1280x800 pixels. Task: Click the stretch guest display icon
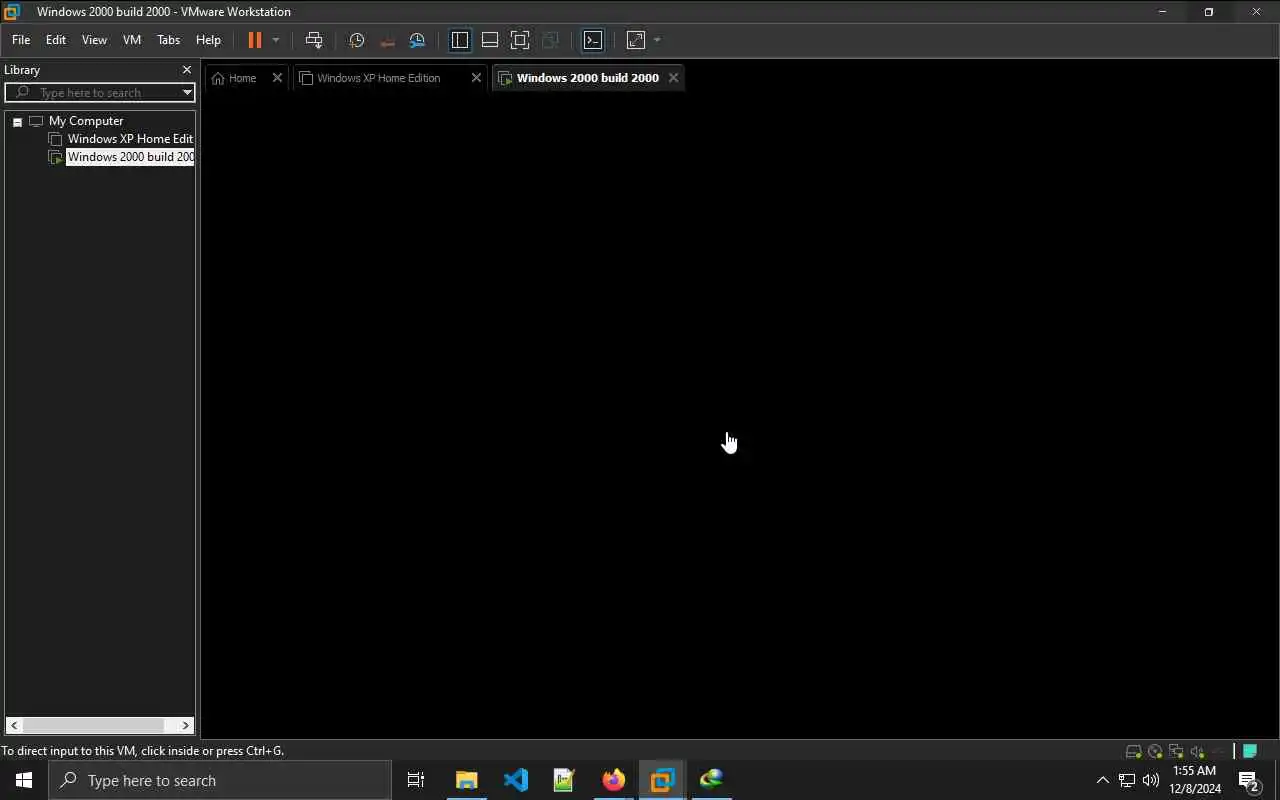tap(636, 40)
